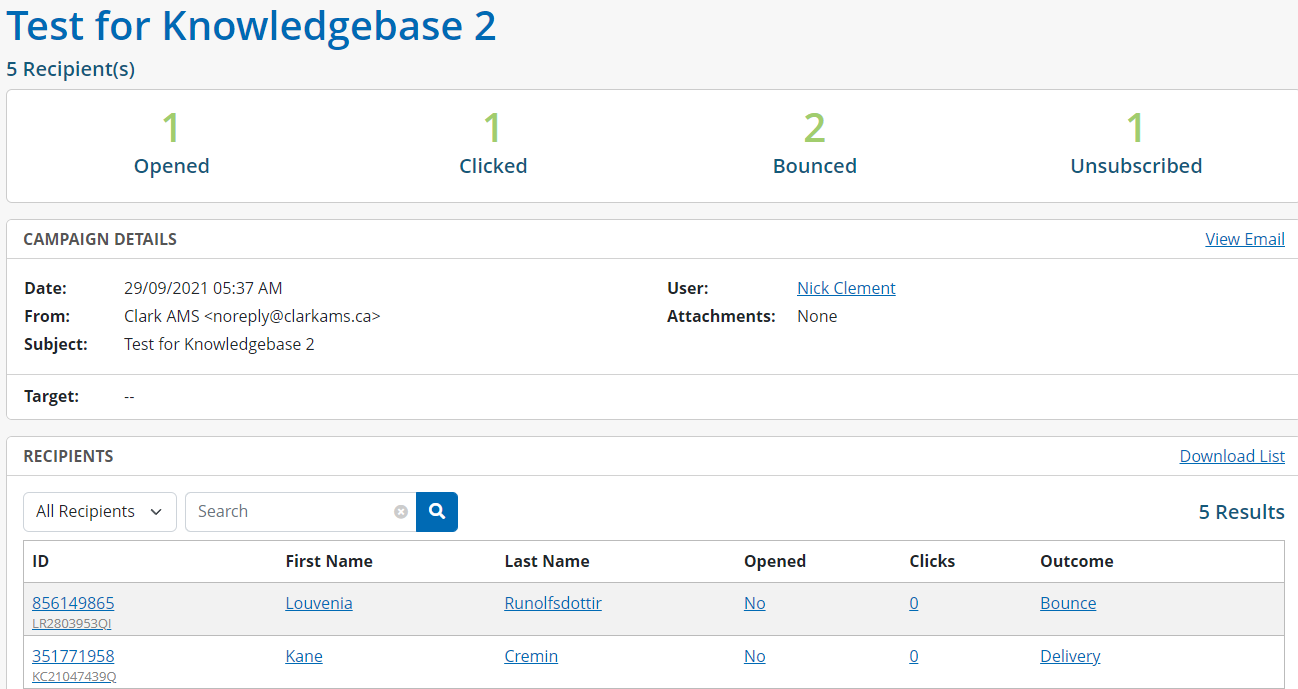
Task: Click the Opened statistic count
Action: point(172,129)
